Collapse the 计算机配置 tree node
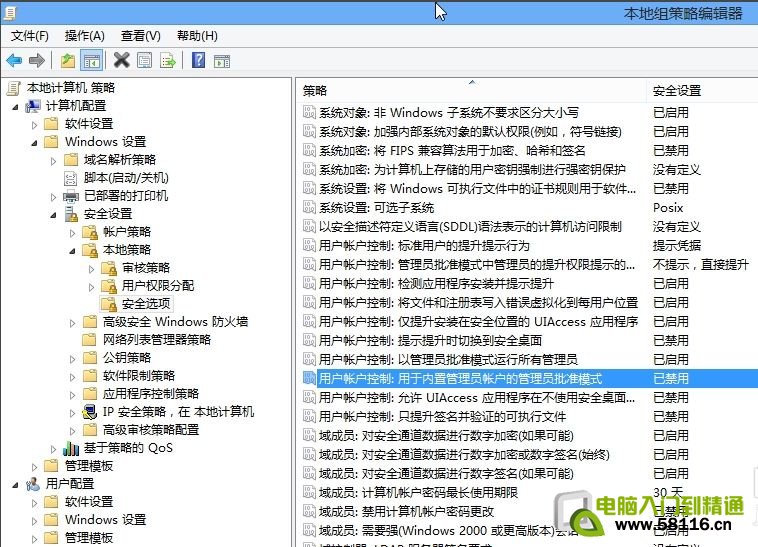This screenshot has width=758, height=547. (16, 106)
